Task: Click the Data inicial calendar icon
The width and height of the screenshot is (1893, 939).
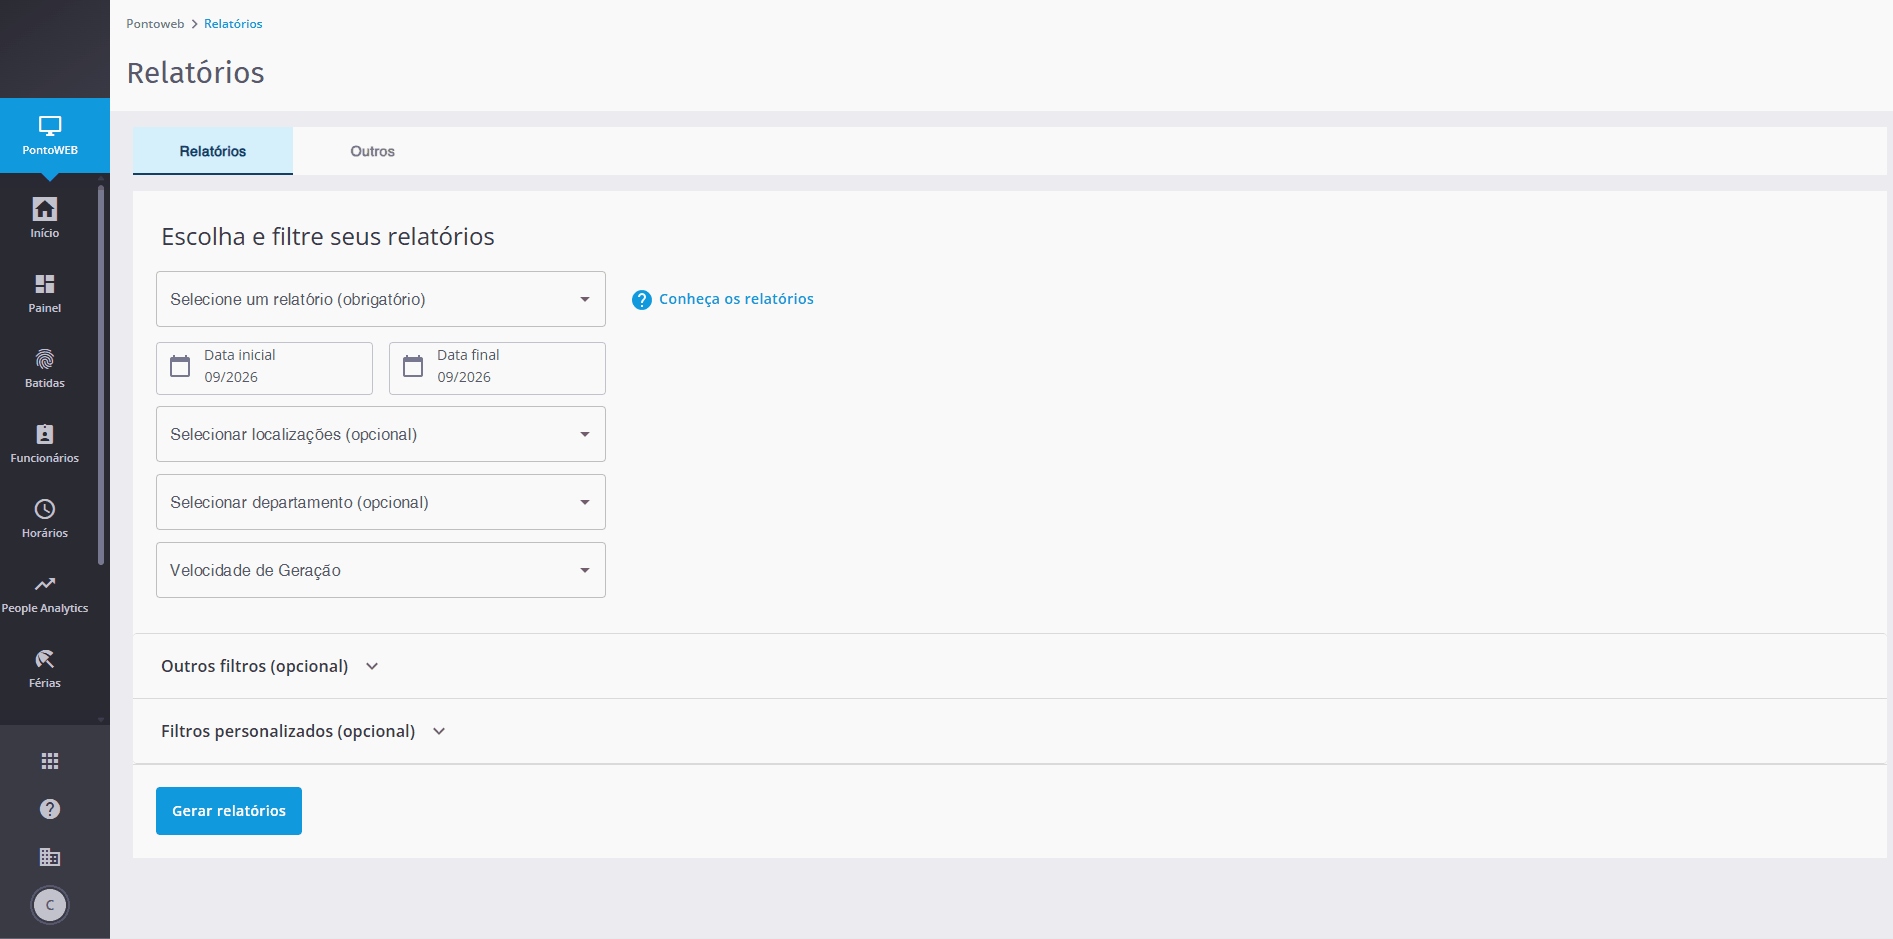Action: (x=180, y=366)
